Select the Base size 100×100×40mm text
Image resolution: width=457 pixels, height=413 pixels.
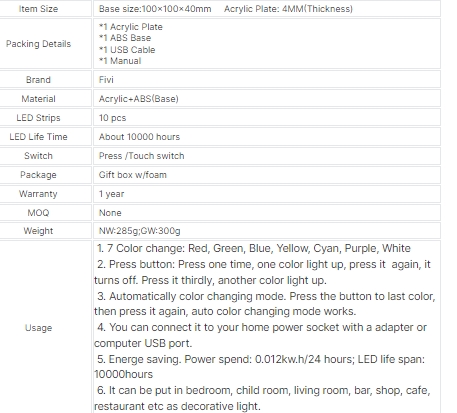tap(155, 9)
